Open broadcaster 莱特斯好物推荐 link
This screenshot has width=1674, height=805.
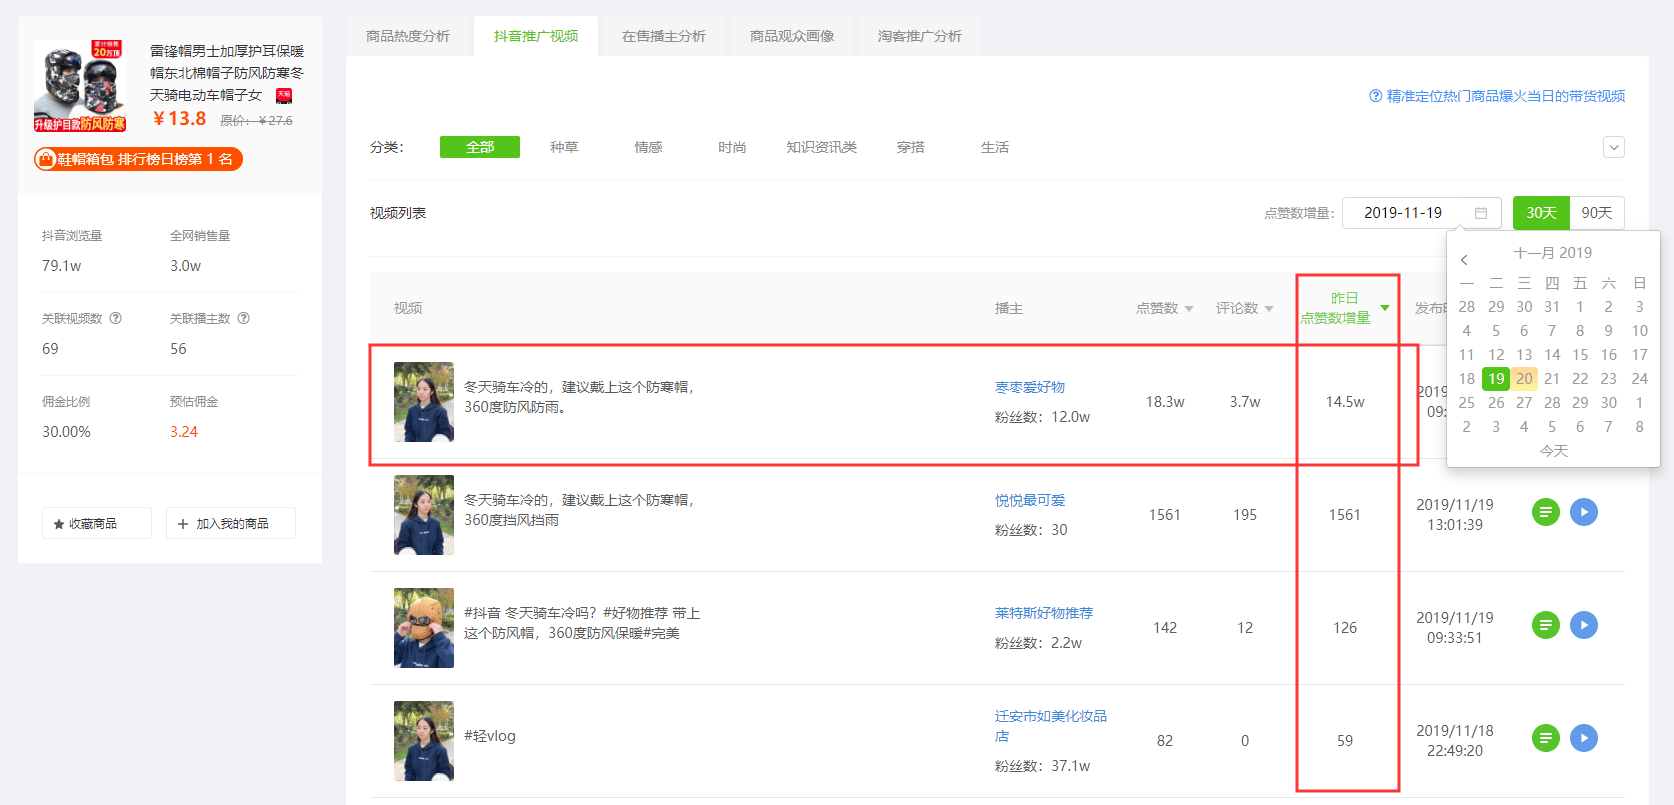pyautogui.click(x=1044, y=613)
